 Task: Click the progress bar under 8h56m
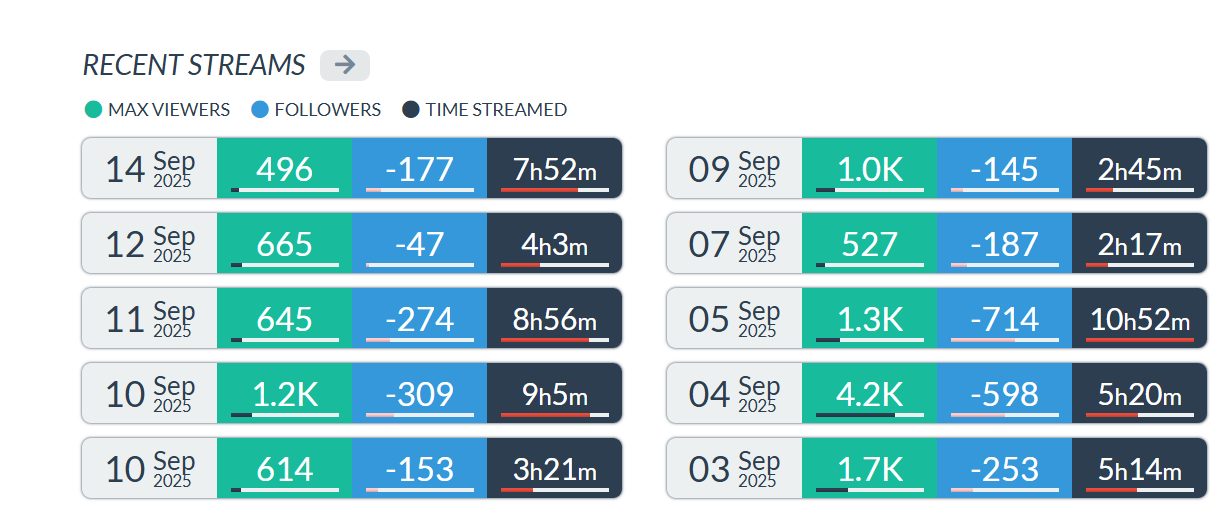coord(554,340)
